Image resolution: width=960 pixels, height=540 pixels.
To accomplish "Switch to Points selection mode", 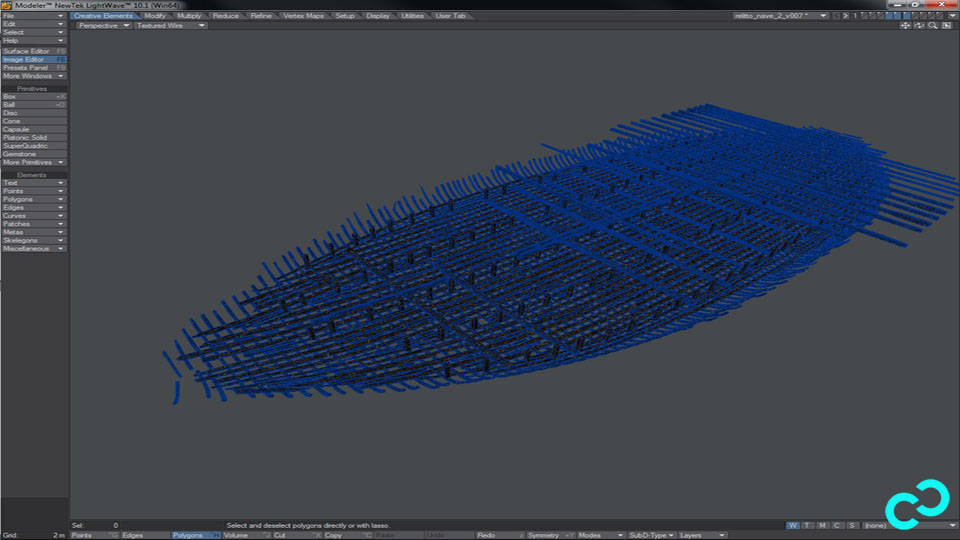I will coord(94,535).
